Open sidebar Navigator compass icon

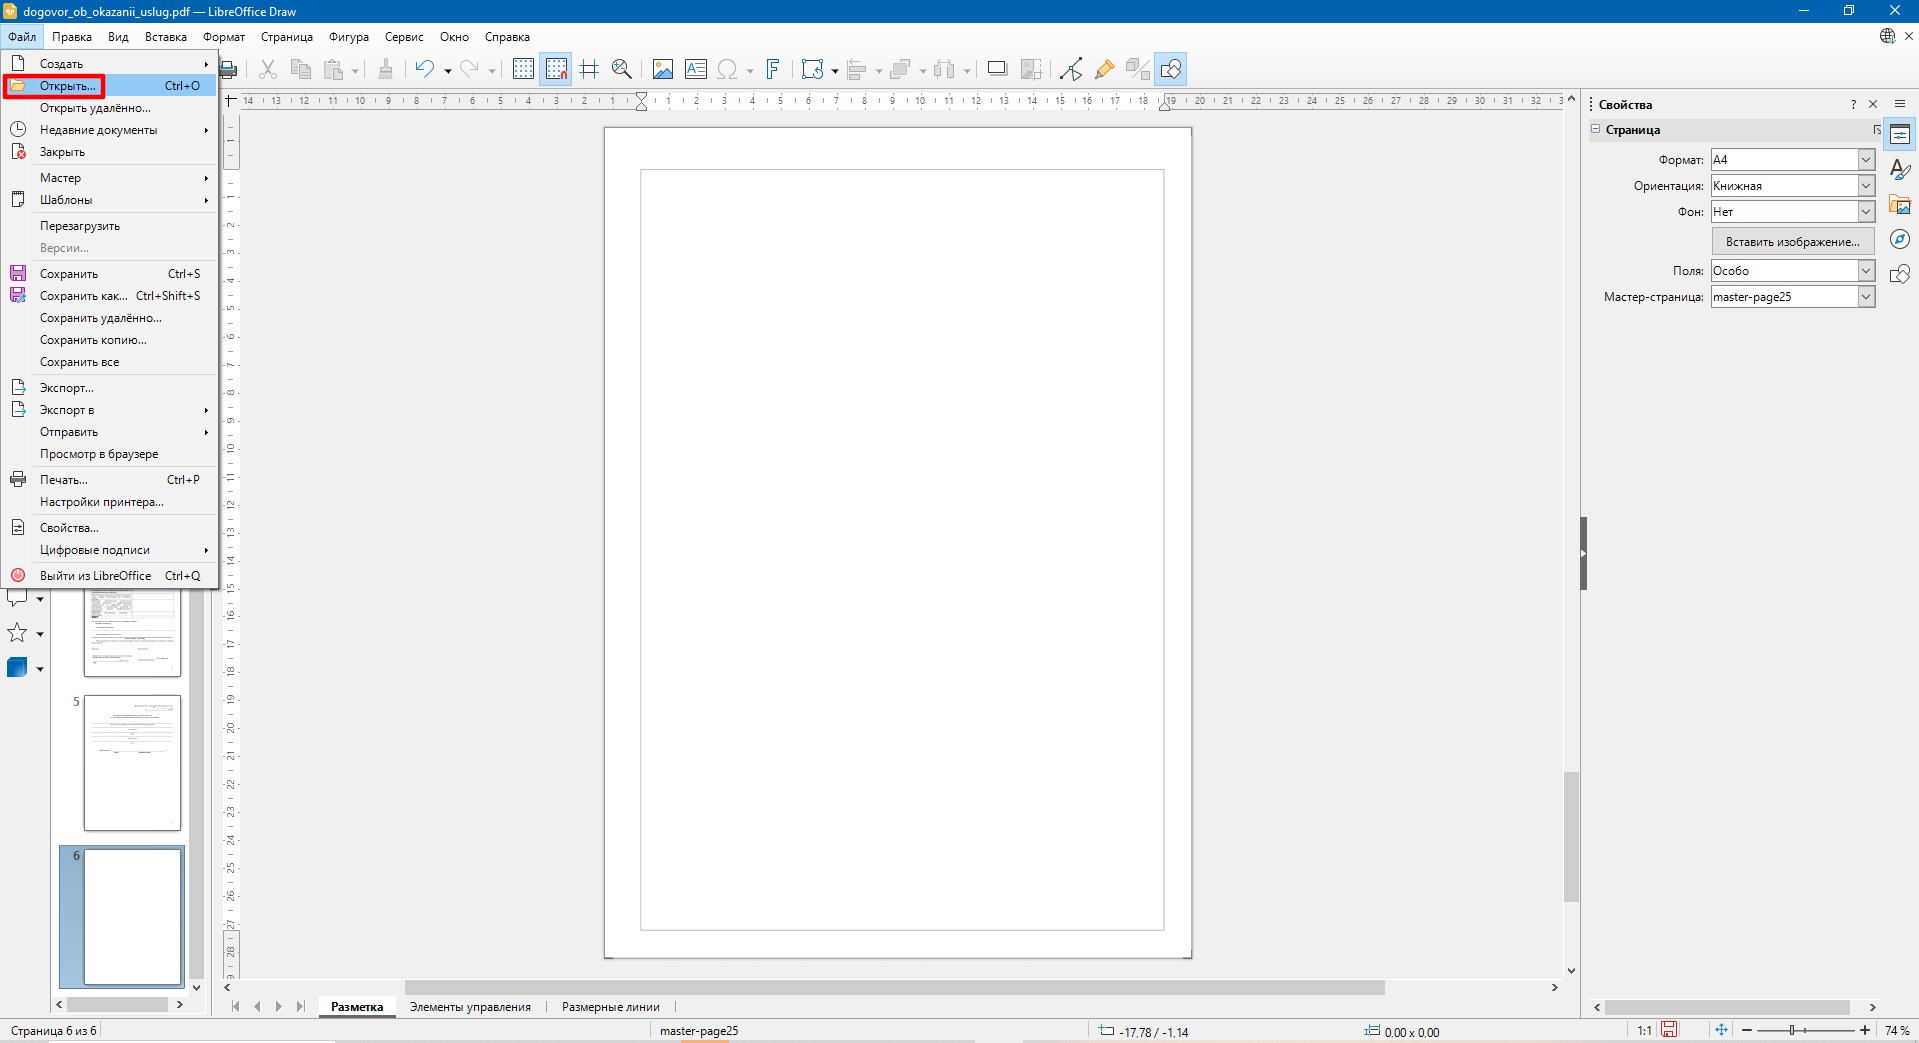pyautogui.click(x=1900, y=239)
